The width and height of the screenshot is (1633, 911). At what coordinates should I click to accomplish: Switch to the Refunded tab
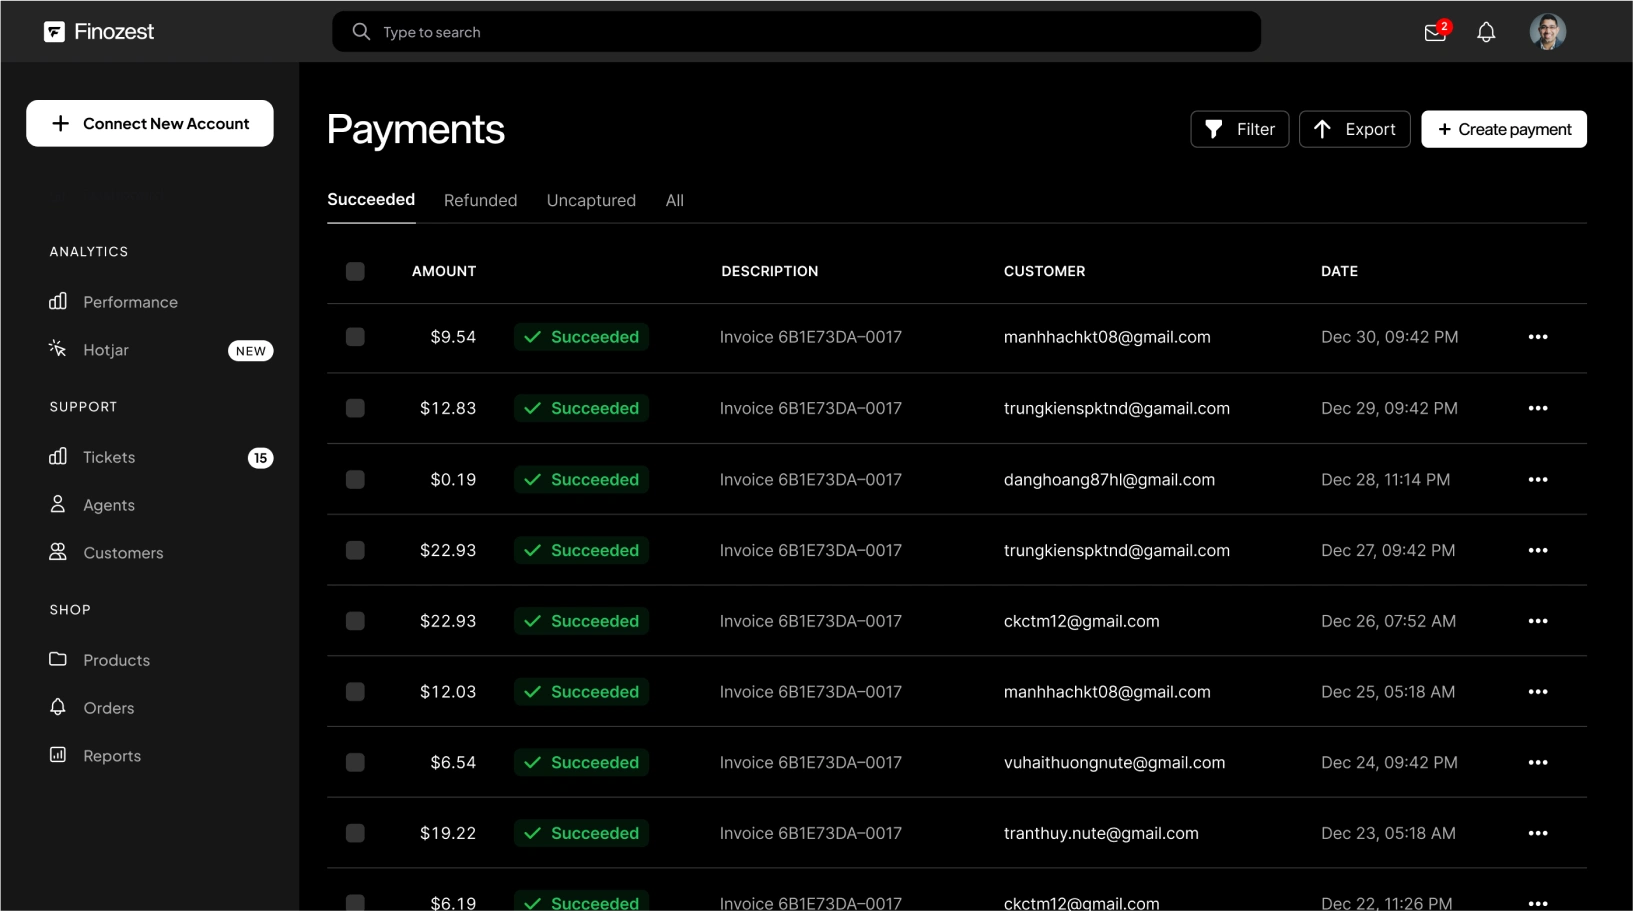pos(480,200)
